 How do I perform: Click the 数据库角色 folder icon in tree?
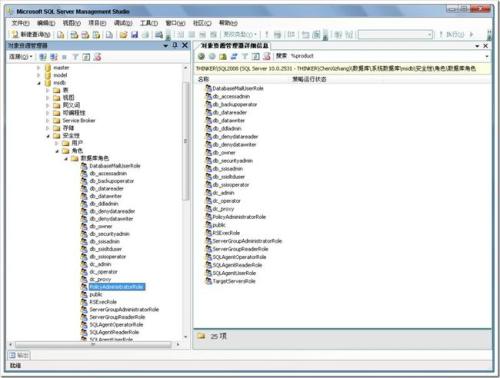click(75, 158)
